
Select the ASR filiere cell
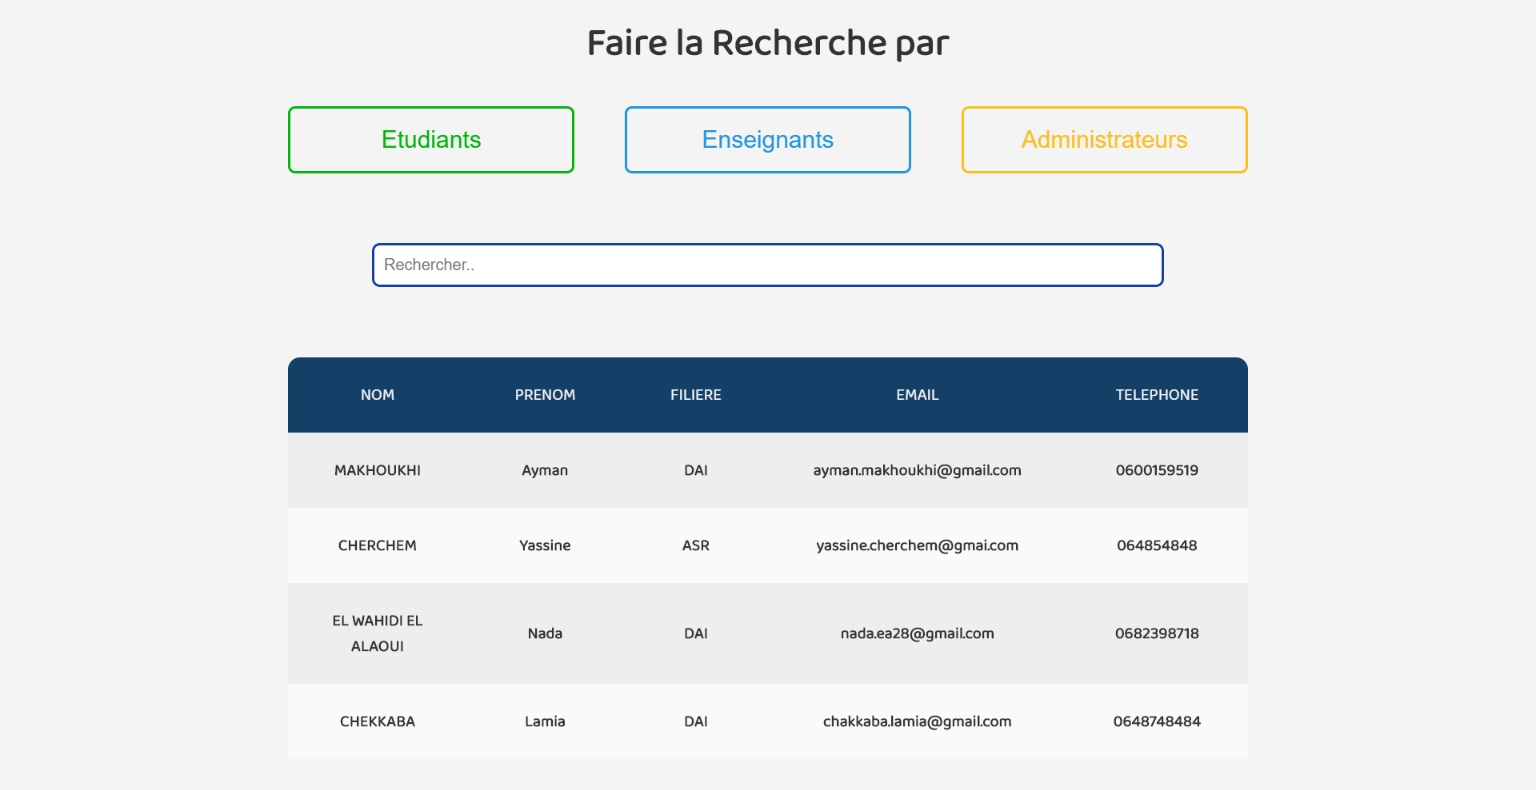(x=696, y=545)
